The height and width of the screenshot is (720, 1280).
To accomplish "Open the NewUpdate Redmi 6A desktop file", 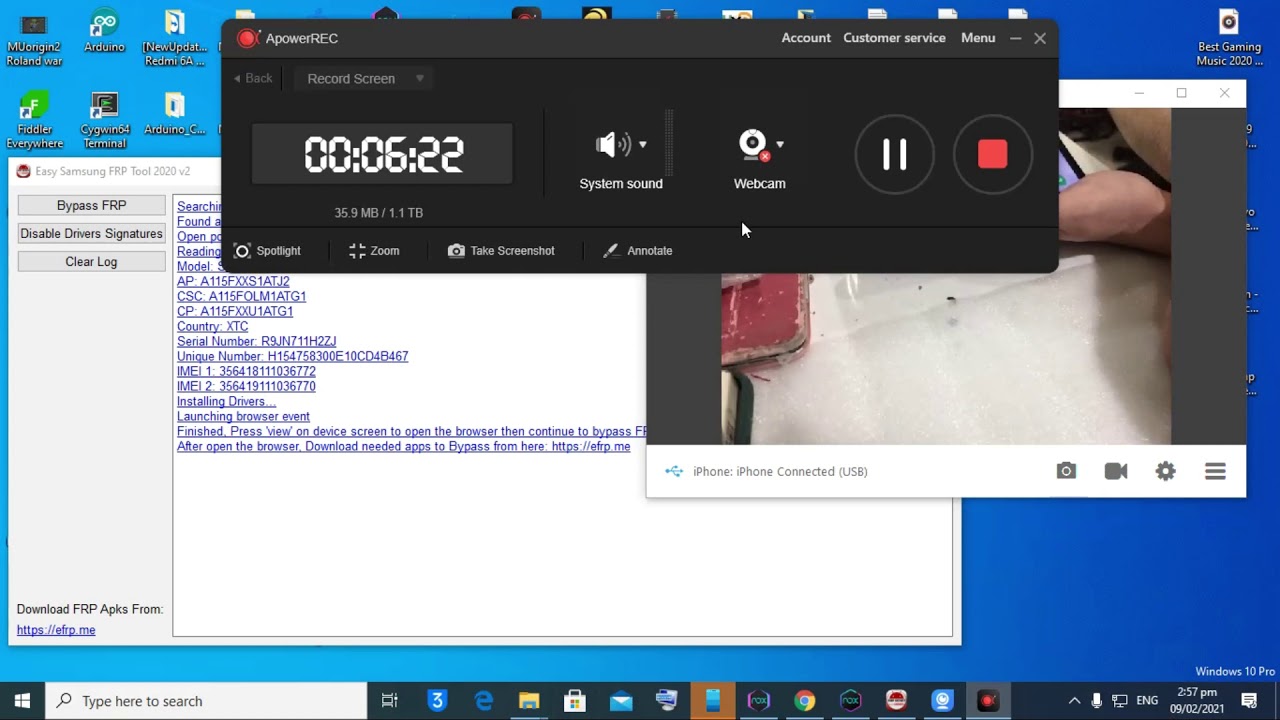I will 174,38.
